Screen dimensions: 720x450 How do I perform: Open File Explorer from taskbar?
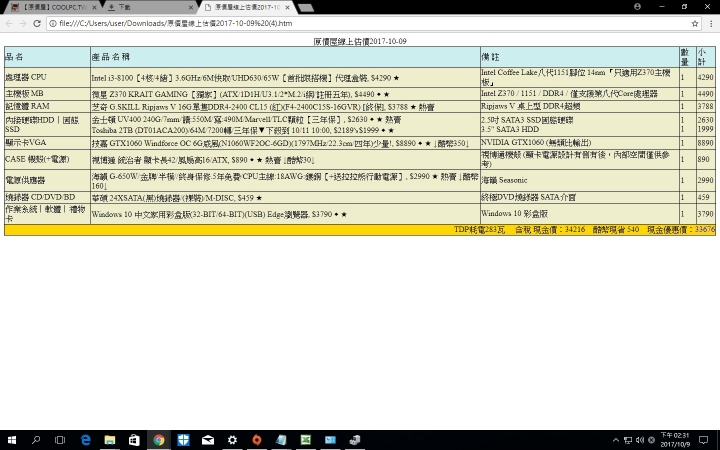(110, 440)
